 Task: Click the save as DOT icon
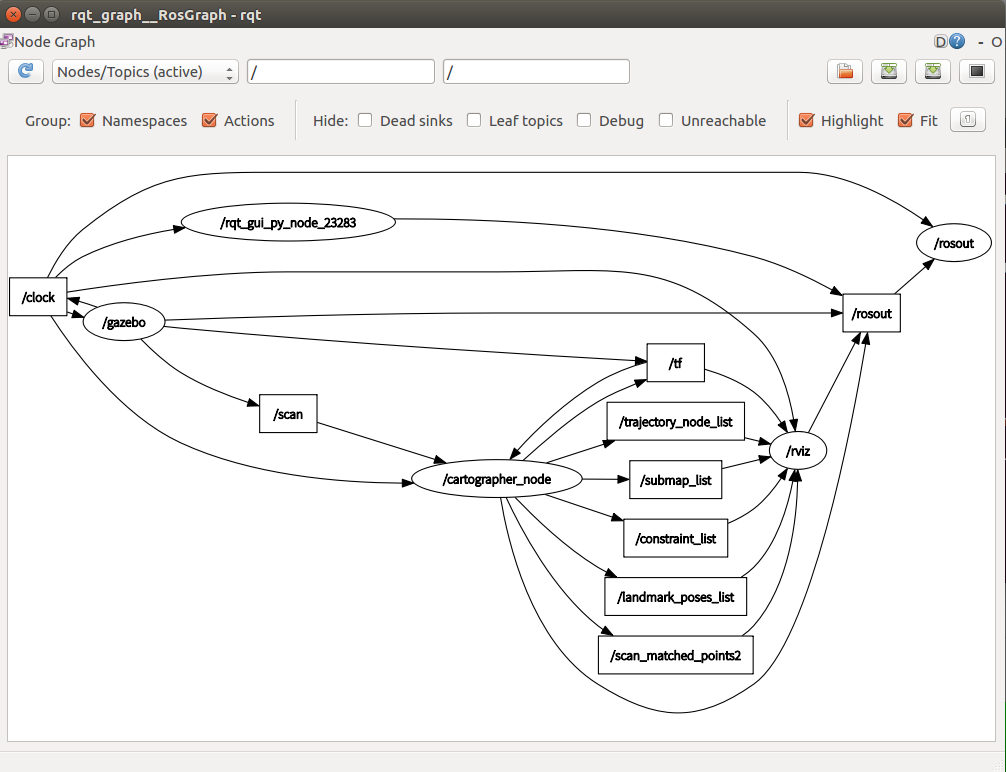(x=889, y=72)
